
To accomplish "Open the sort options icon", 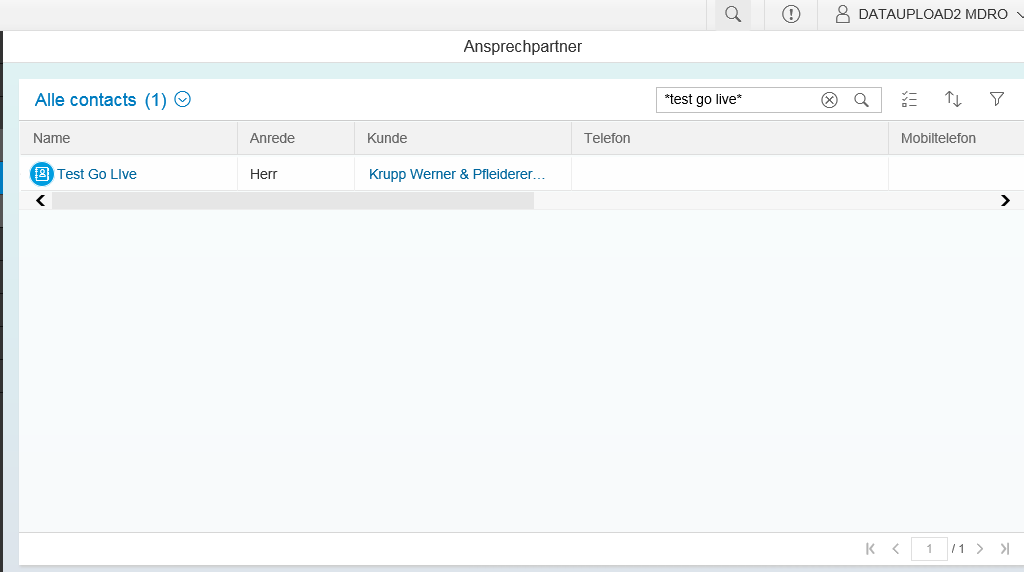I will click(x=953, y=99).
